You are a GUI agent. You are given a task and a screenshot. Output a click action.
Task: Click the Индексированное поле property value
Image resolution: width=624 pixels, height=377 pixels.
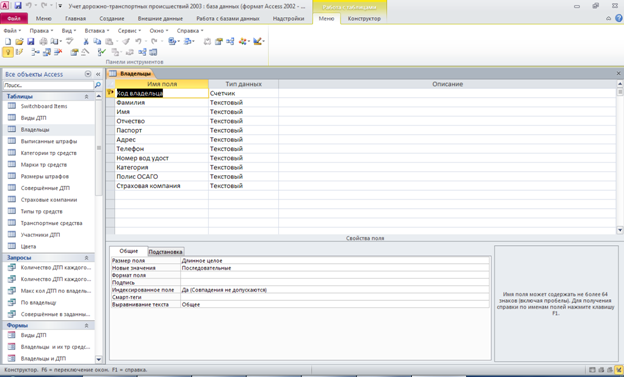(335, 290)
